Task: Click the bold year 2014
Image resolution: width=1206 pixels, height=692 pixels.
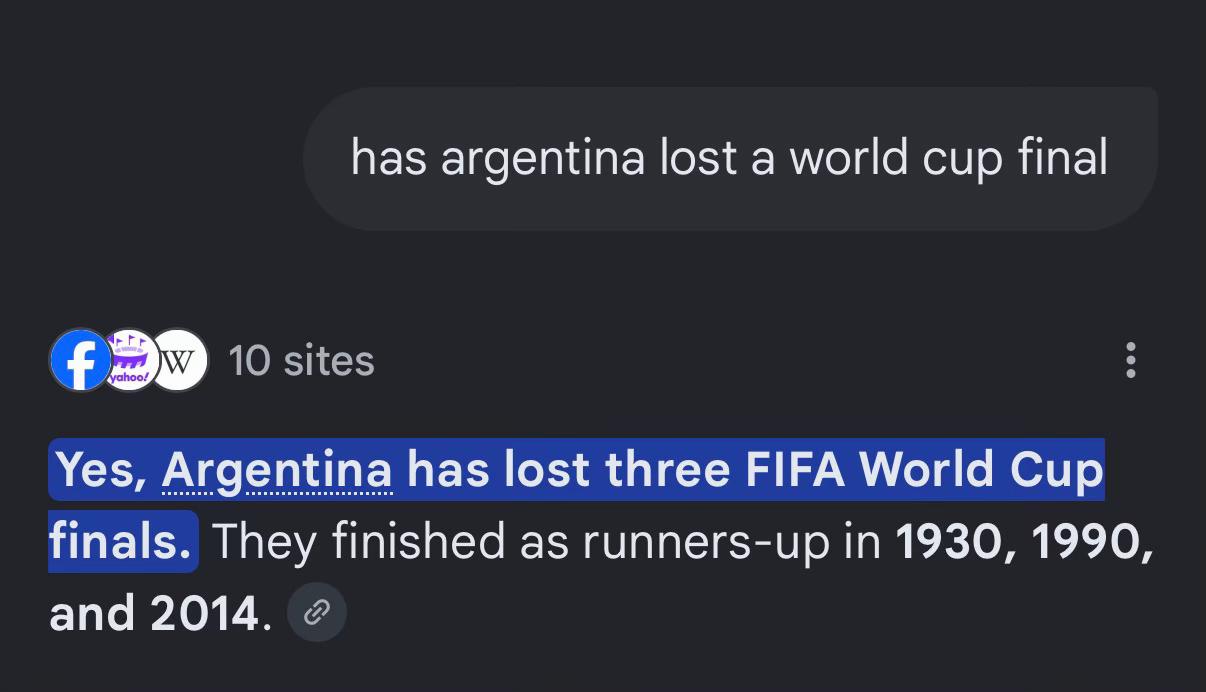Action: tap(204, 613)
